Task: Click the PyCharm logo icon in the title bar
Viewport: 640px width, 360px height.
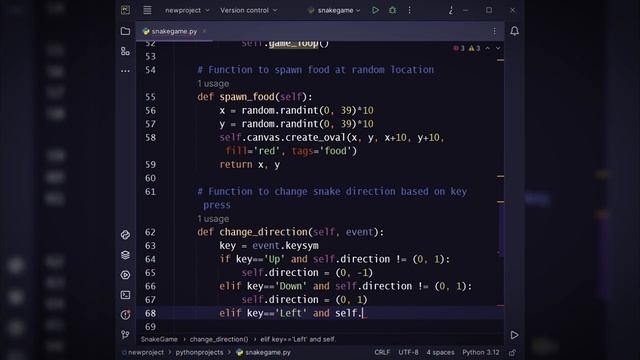Action: (125, 10)
